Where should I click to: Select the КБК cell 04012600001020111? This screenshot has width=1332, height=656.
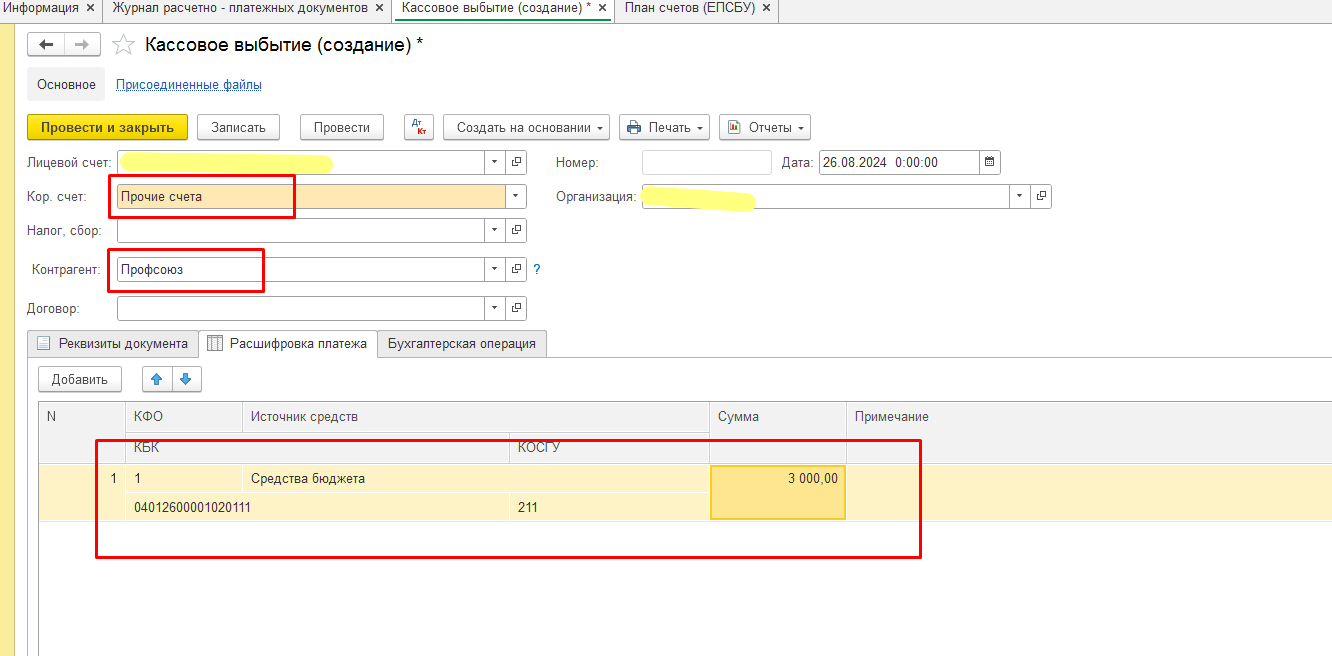[x=318, y=507]
